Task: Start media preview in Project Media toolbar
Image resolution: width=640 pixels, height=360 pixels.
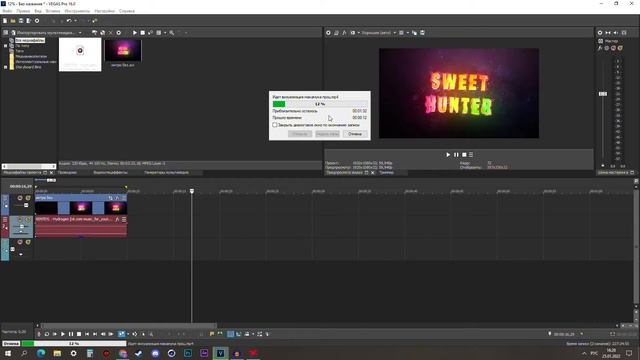Action: tap(135, 33)
